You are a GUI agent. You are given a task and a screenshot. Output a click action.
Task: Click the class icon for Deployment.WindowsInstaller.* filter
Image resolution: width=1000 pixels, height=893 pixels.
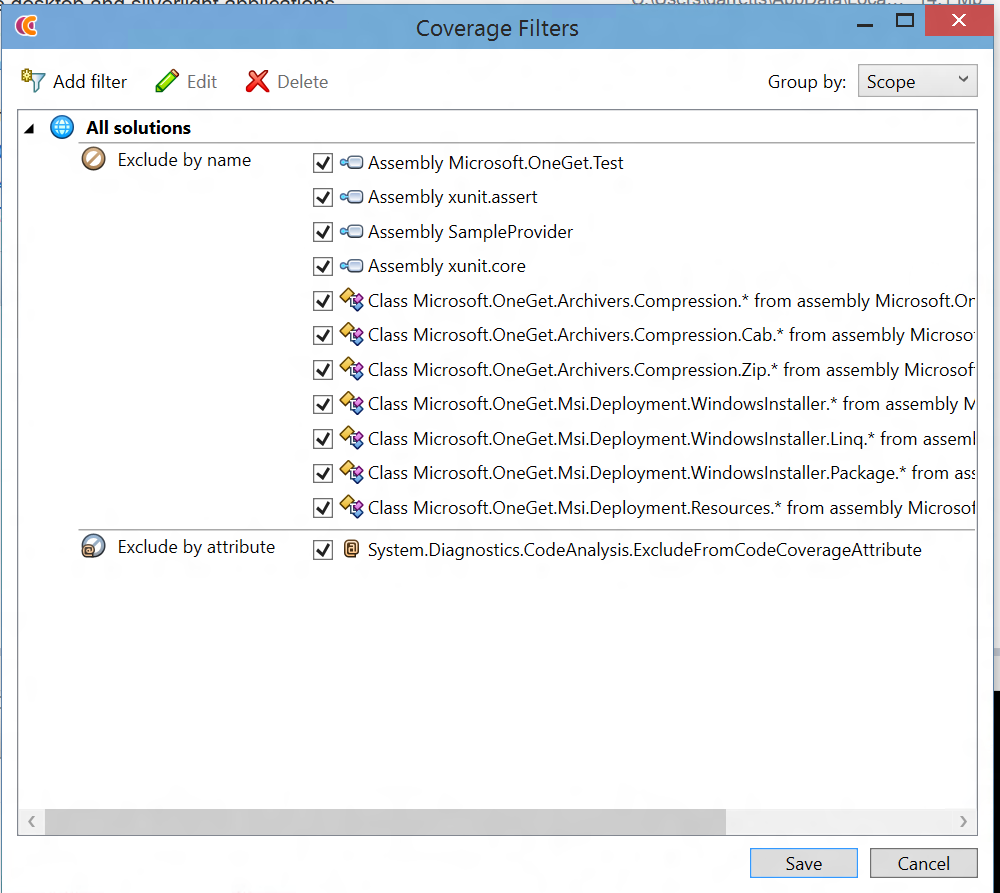point(351,402)
